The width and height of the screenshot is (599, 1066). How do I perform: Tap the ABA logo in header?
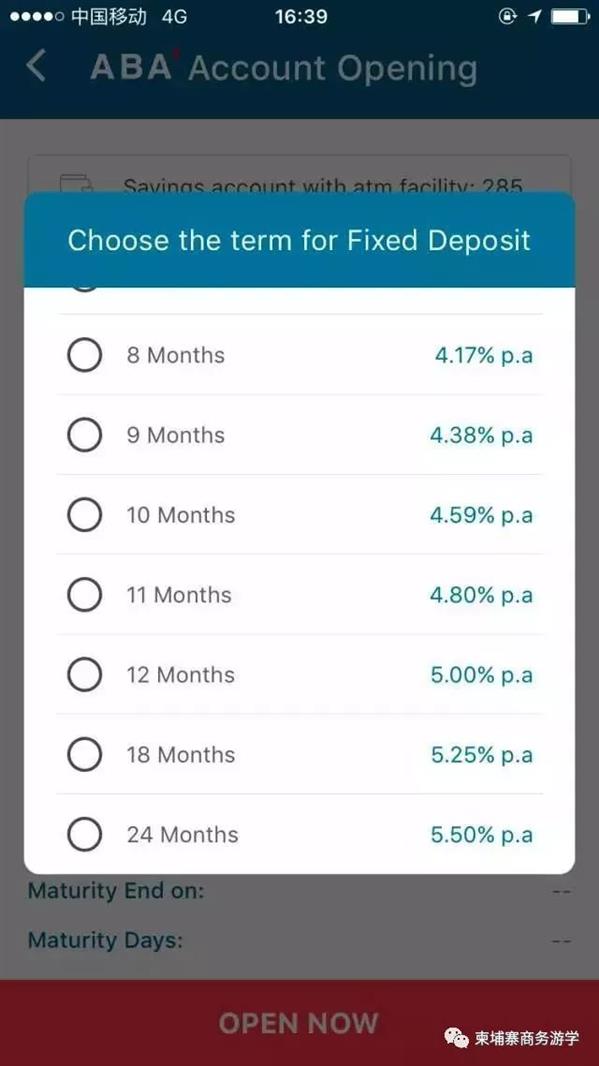[131, 67]
